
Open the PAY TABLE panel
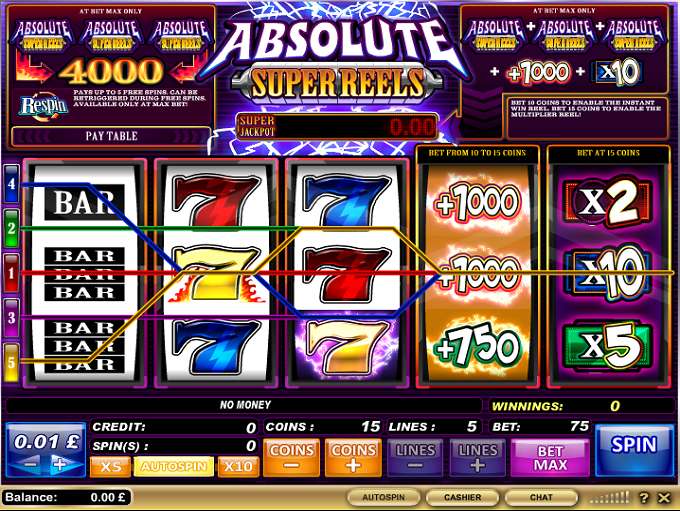[x=111, y=136]
